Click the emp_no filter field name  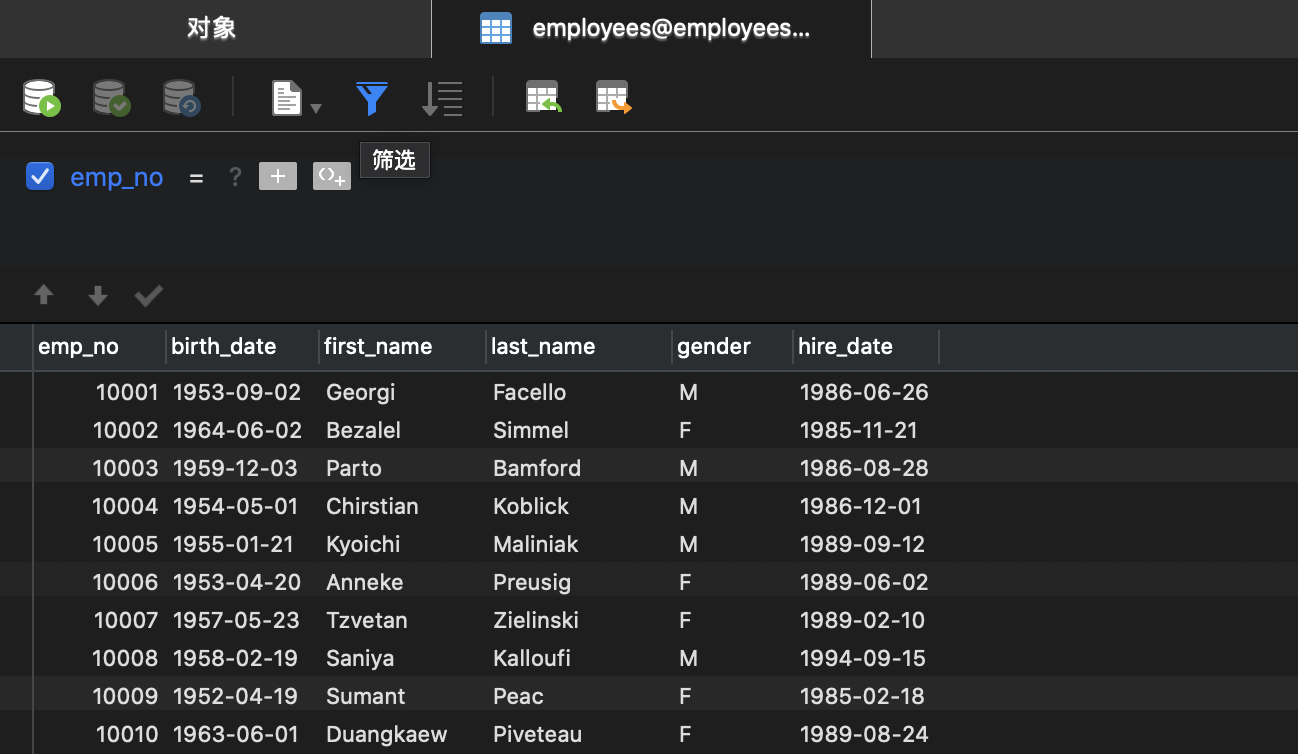tap(117, 178)
